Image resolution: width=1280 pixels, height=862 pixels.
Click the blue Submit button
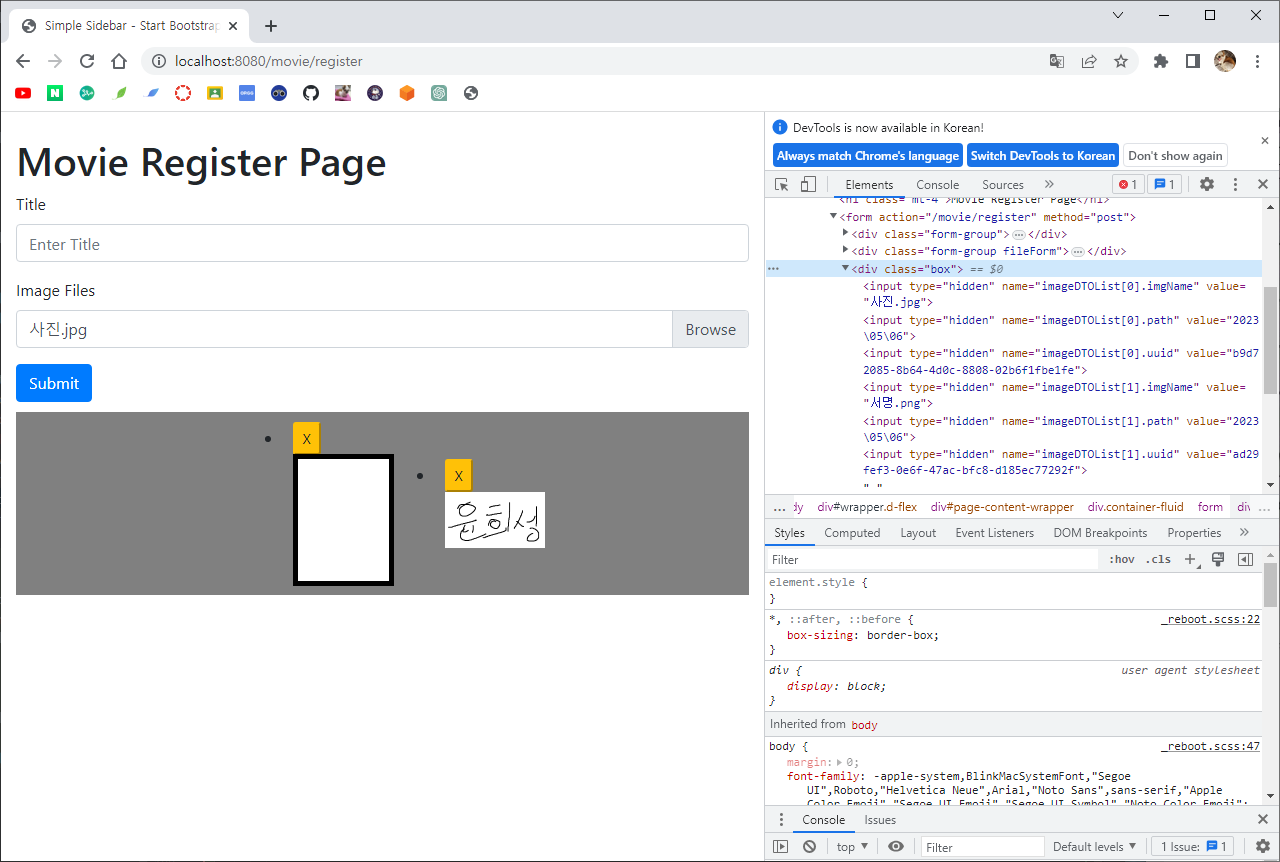coord(54,383)
